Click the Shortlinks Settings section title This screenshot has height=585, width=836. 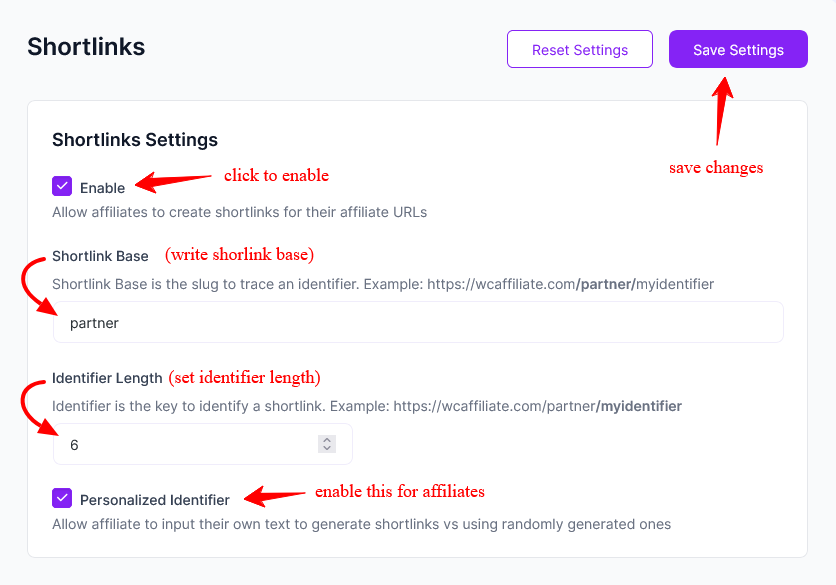[x=135, y=140]
